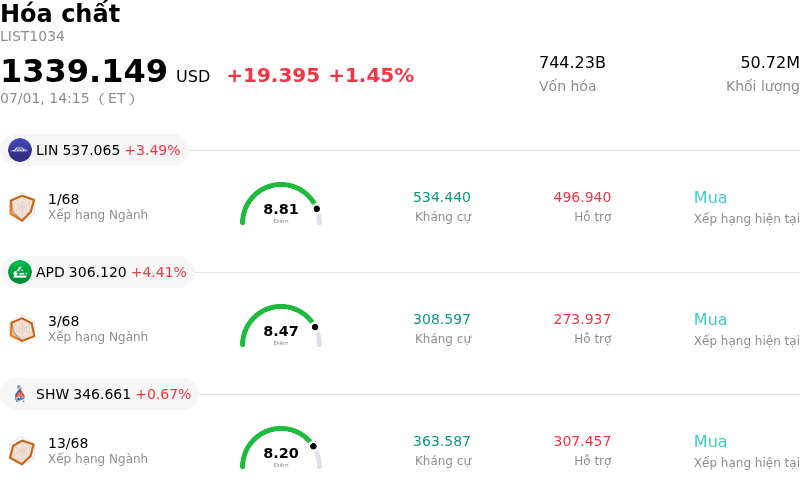
Task: Select the radar rank icon for APD 3/68
Action: (x=22, y=329)
